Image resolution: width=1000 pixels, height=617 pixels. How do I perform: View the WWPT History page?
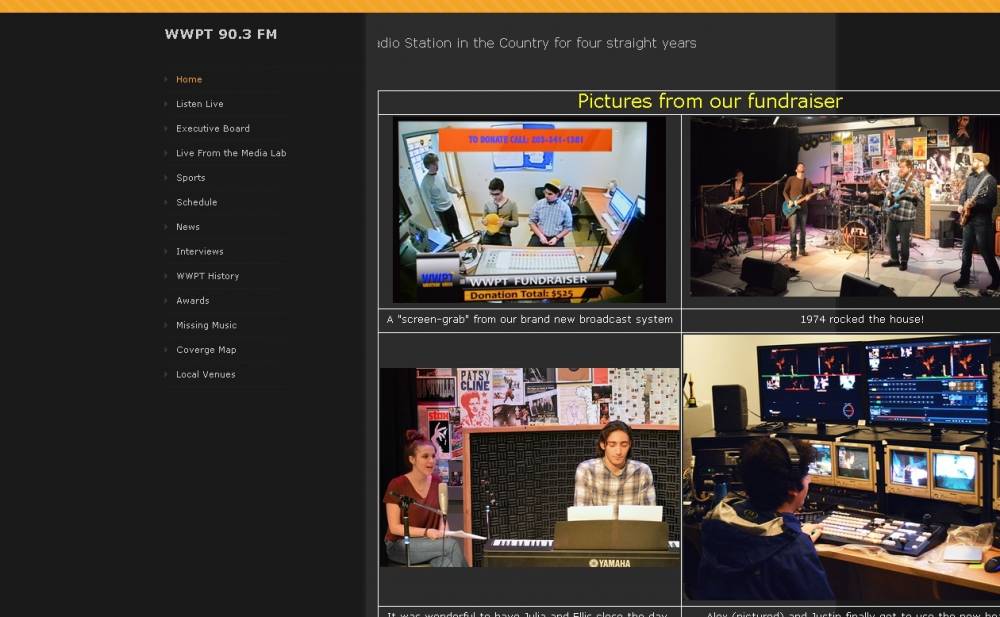(x=207, y=276)
